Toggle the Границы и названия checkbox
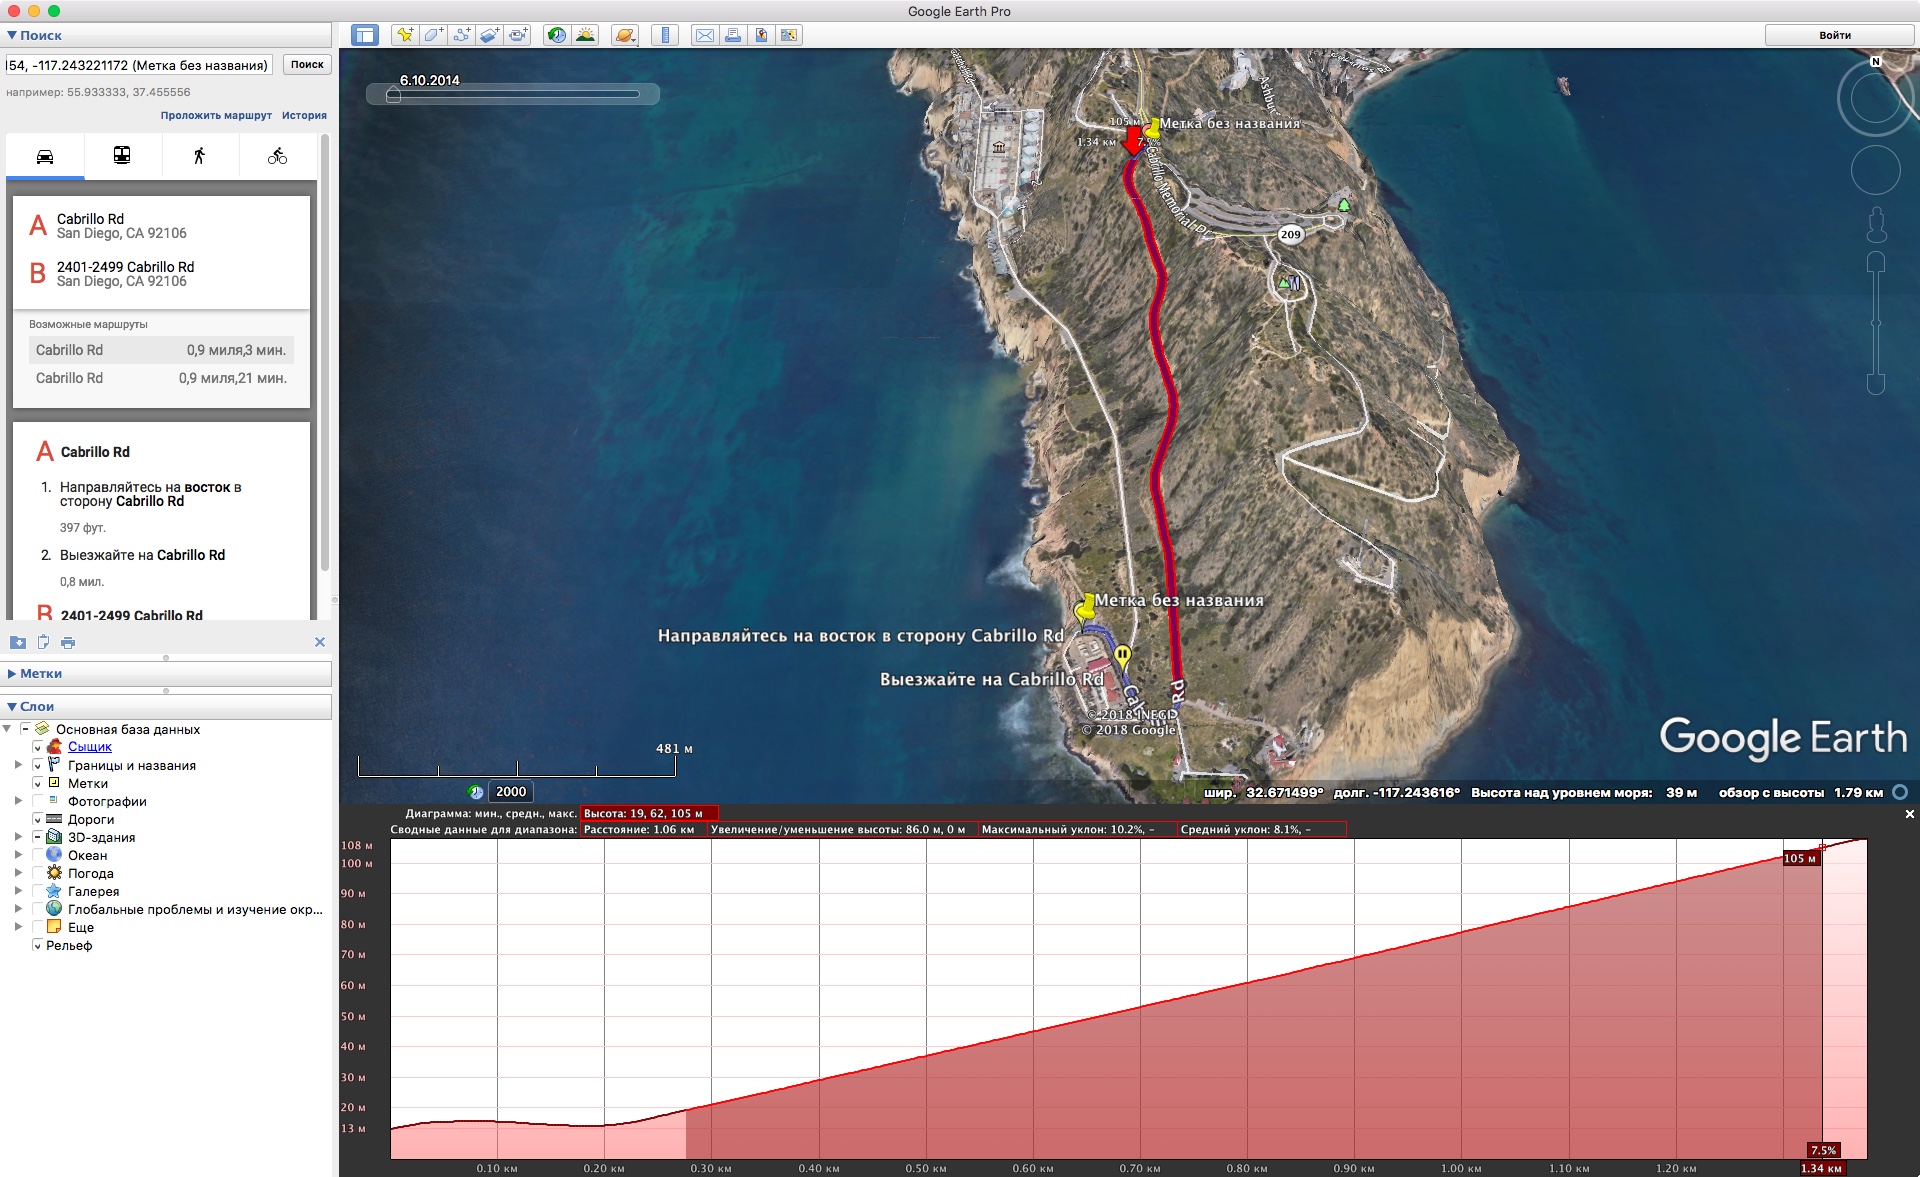This screenshot has height=1177, width=1920. [38, 765]
